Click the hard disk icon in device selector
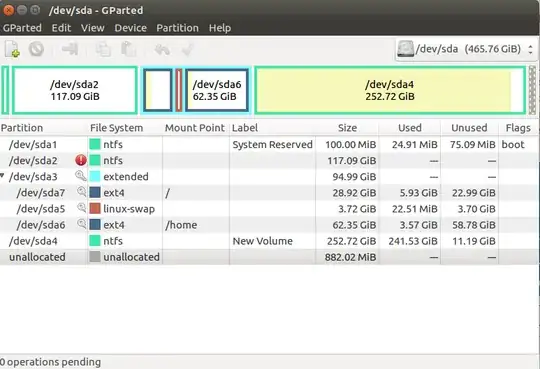Image resolution: width=540 pixels, height=369 pixels. tap(405, 49)
